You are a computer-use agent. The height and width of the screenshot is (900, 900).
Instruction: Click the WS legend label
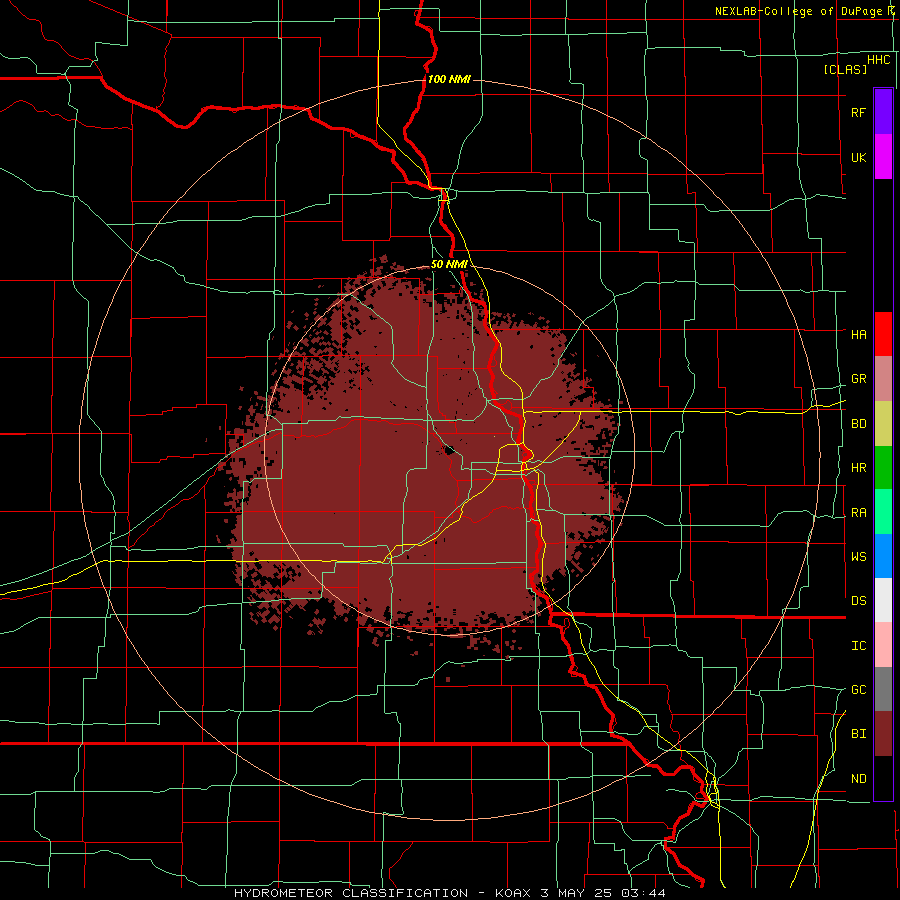[859, 556]
